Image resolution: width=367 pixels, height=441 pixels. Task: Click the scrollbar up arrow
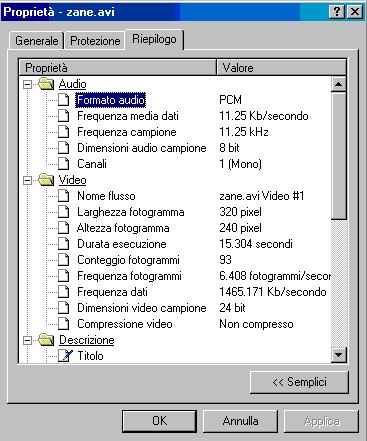(338, 84)
